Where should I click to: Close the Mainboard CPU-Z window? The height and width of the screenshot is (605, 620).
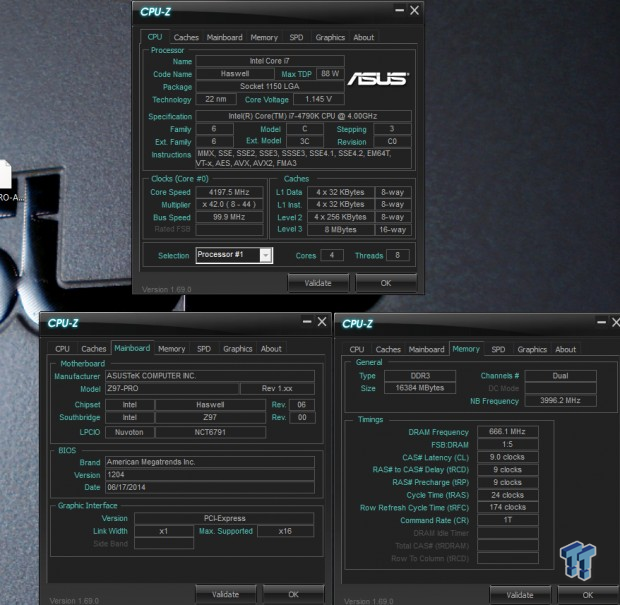pyautogui.click(x=322, y=321)
